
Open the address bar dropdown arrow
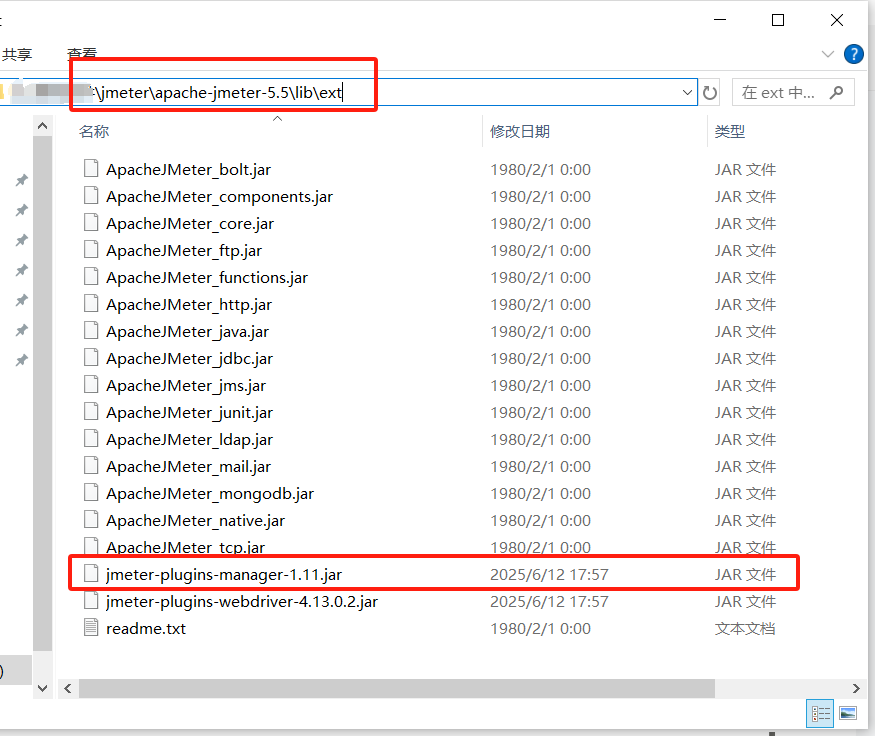click(687, 91)
